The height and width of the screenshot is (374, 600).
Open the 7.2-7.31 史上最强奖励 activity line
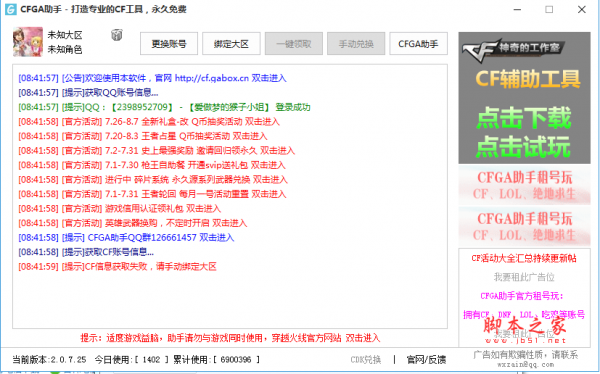point(157,151)
